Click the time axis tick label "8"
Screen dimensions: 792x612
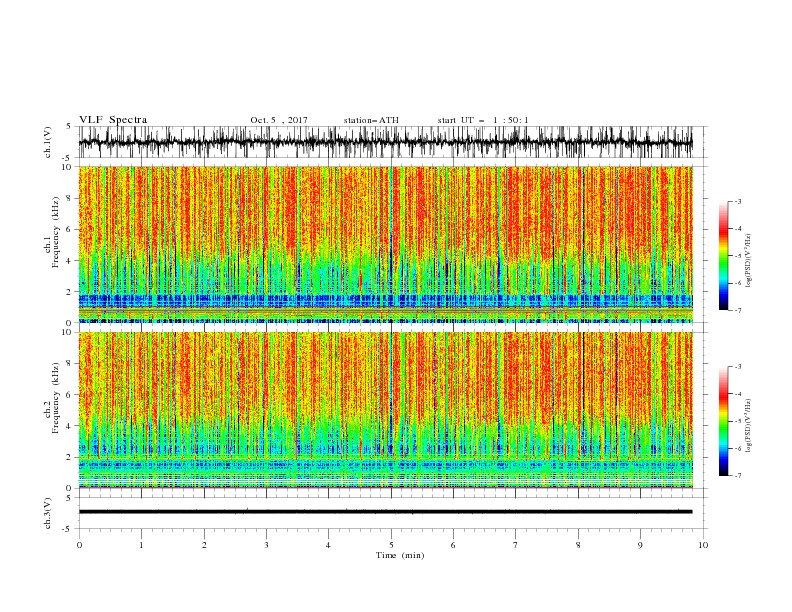[578, 545]
